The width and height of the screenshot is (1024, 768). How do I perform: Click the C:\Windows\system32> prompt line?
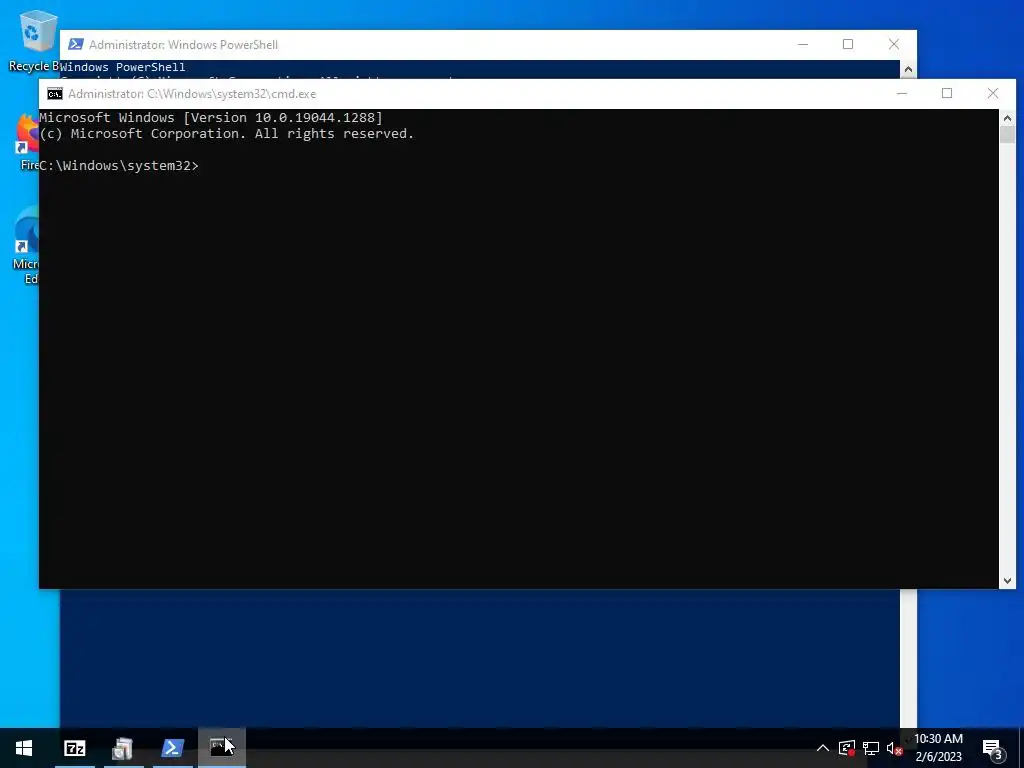pyautogui.click(x=119, y=166)
